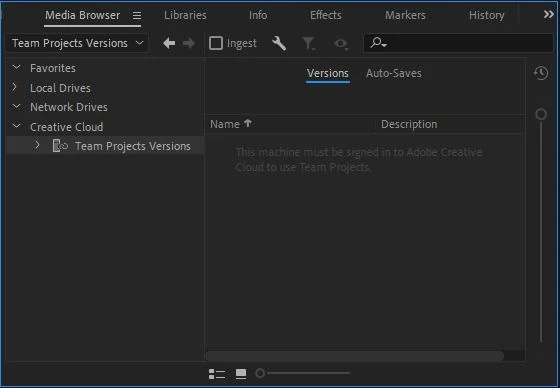The image size is (560, 388).
Task: Open ingest settings wrench icon
Action: click(279, 43)
